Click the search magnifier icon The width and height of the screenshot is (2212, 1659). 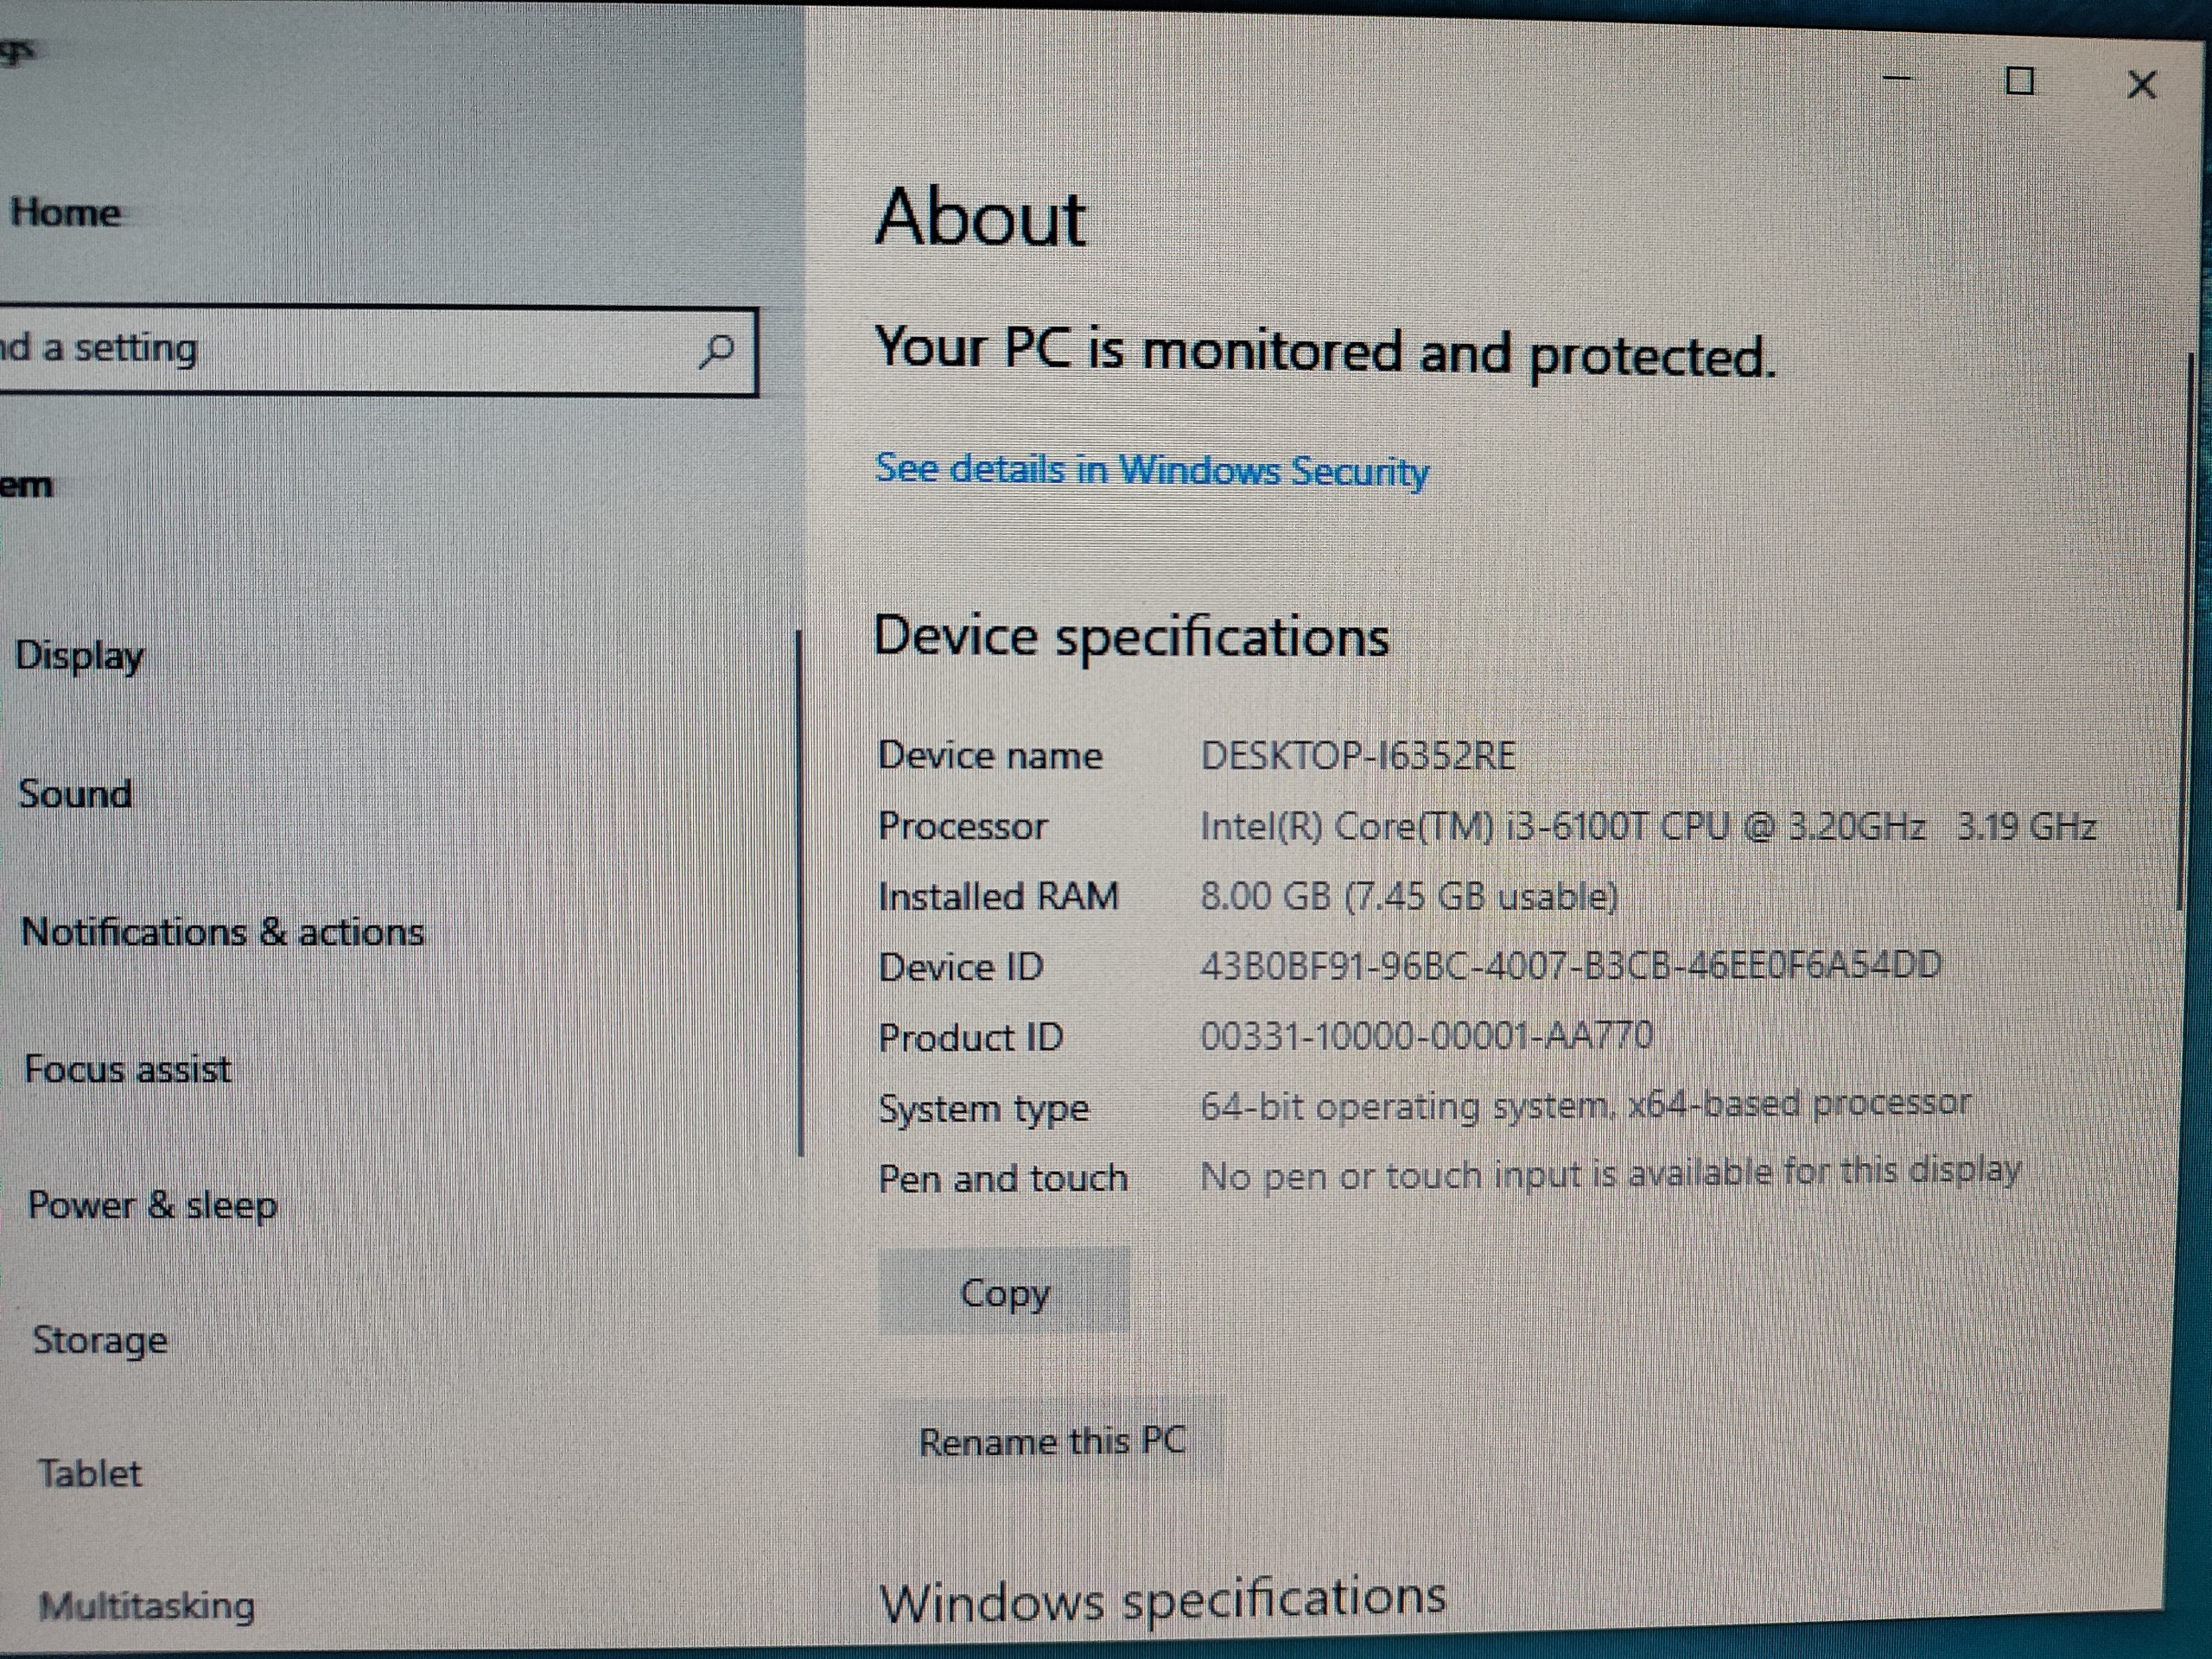[x=716, y=351]
